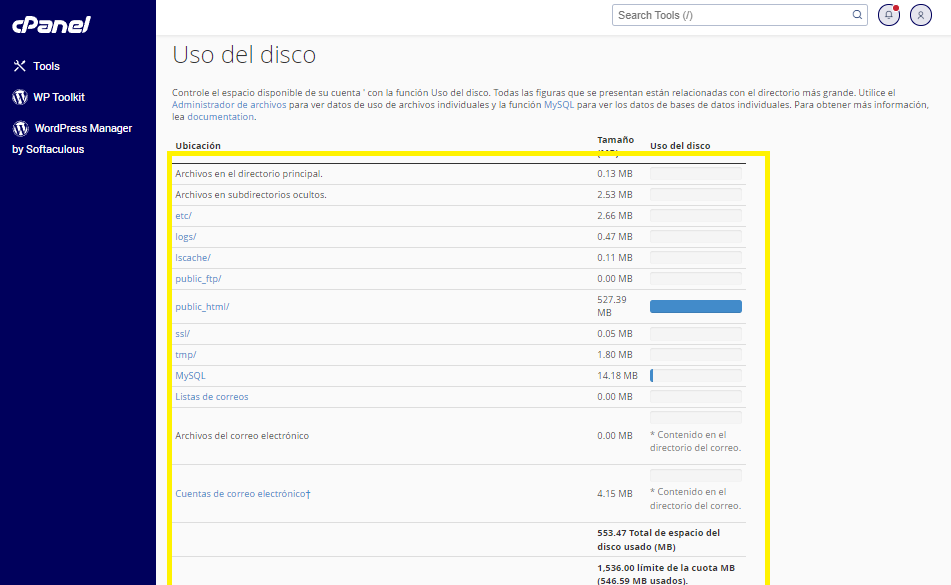Click the search magnifier icon
Screen dimensions: 951x585
click(858, 15)
